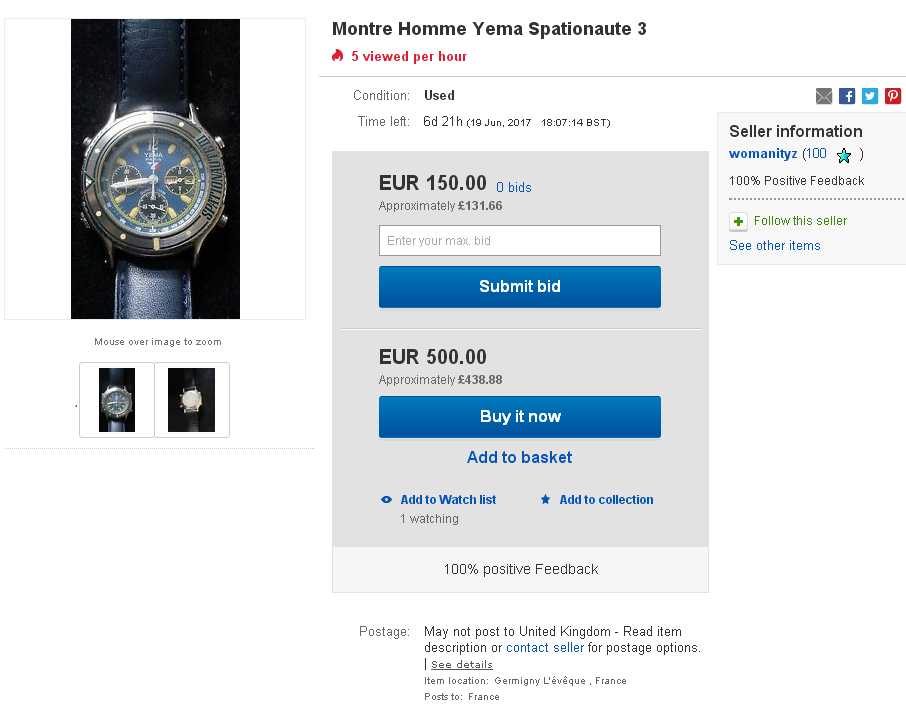The width and height of the screenshot is (906, 711).
Task: Open the 0 bids link
Action: (x=514, y=187)
